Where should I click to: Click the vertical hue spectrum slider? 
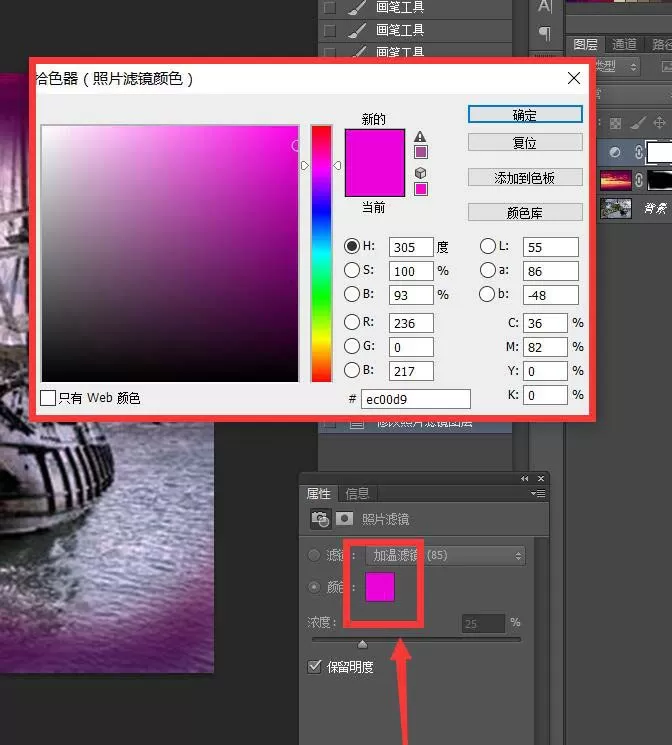tap(321, 254)
